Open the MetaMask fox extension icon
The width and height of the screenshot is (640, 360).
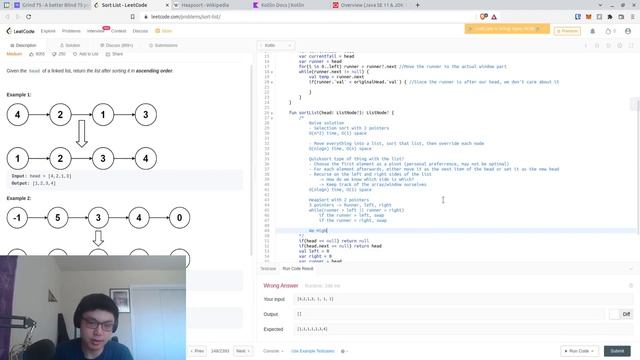(589, 17)
